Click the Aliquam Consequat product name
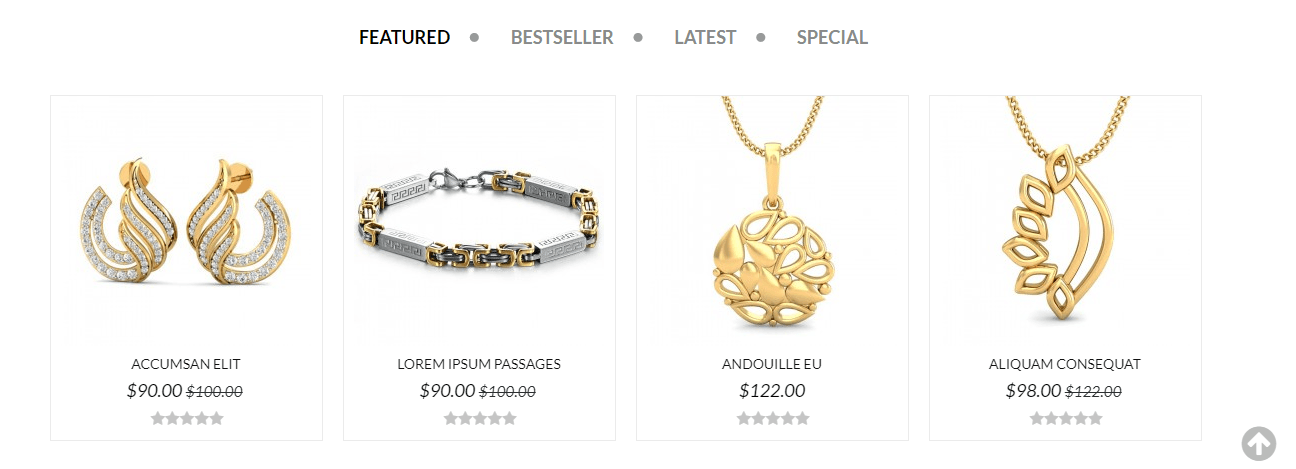Viewport: 1296px width, 469px height. point(1065,364)
